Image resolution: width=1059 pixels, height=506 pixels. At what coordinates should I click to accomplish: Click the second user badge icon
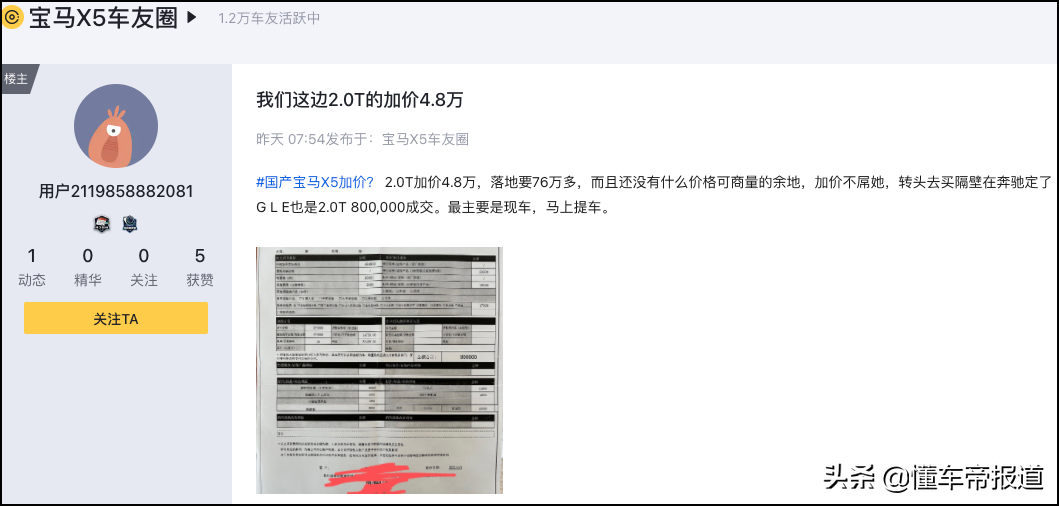[x=130, y=224]
